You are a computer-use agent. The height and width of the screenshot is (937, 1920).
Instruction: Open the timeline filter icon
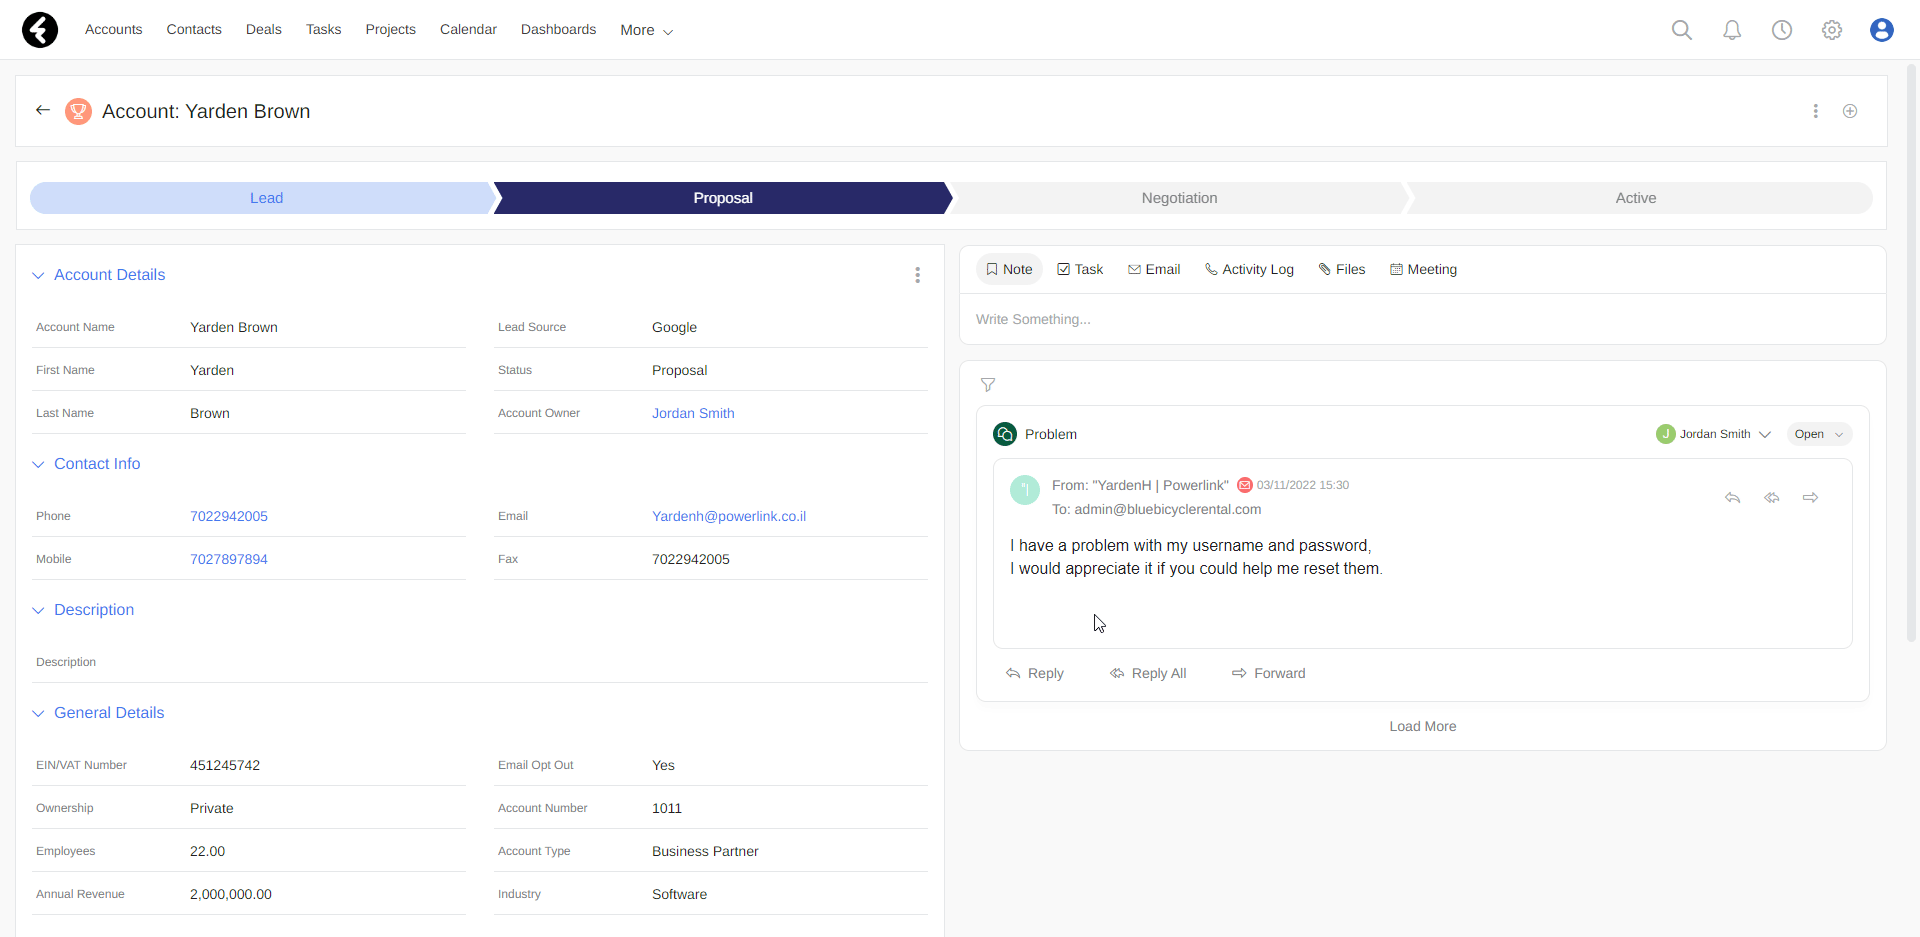(988, 385)
